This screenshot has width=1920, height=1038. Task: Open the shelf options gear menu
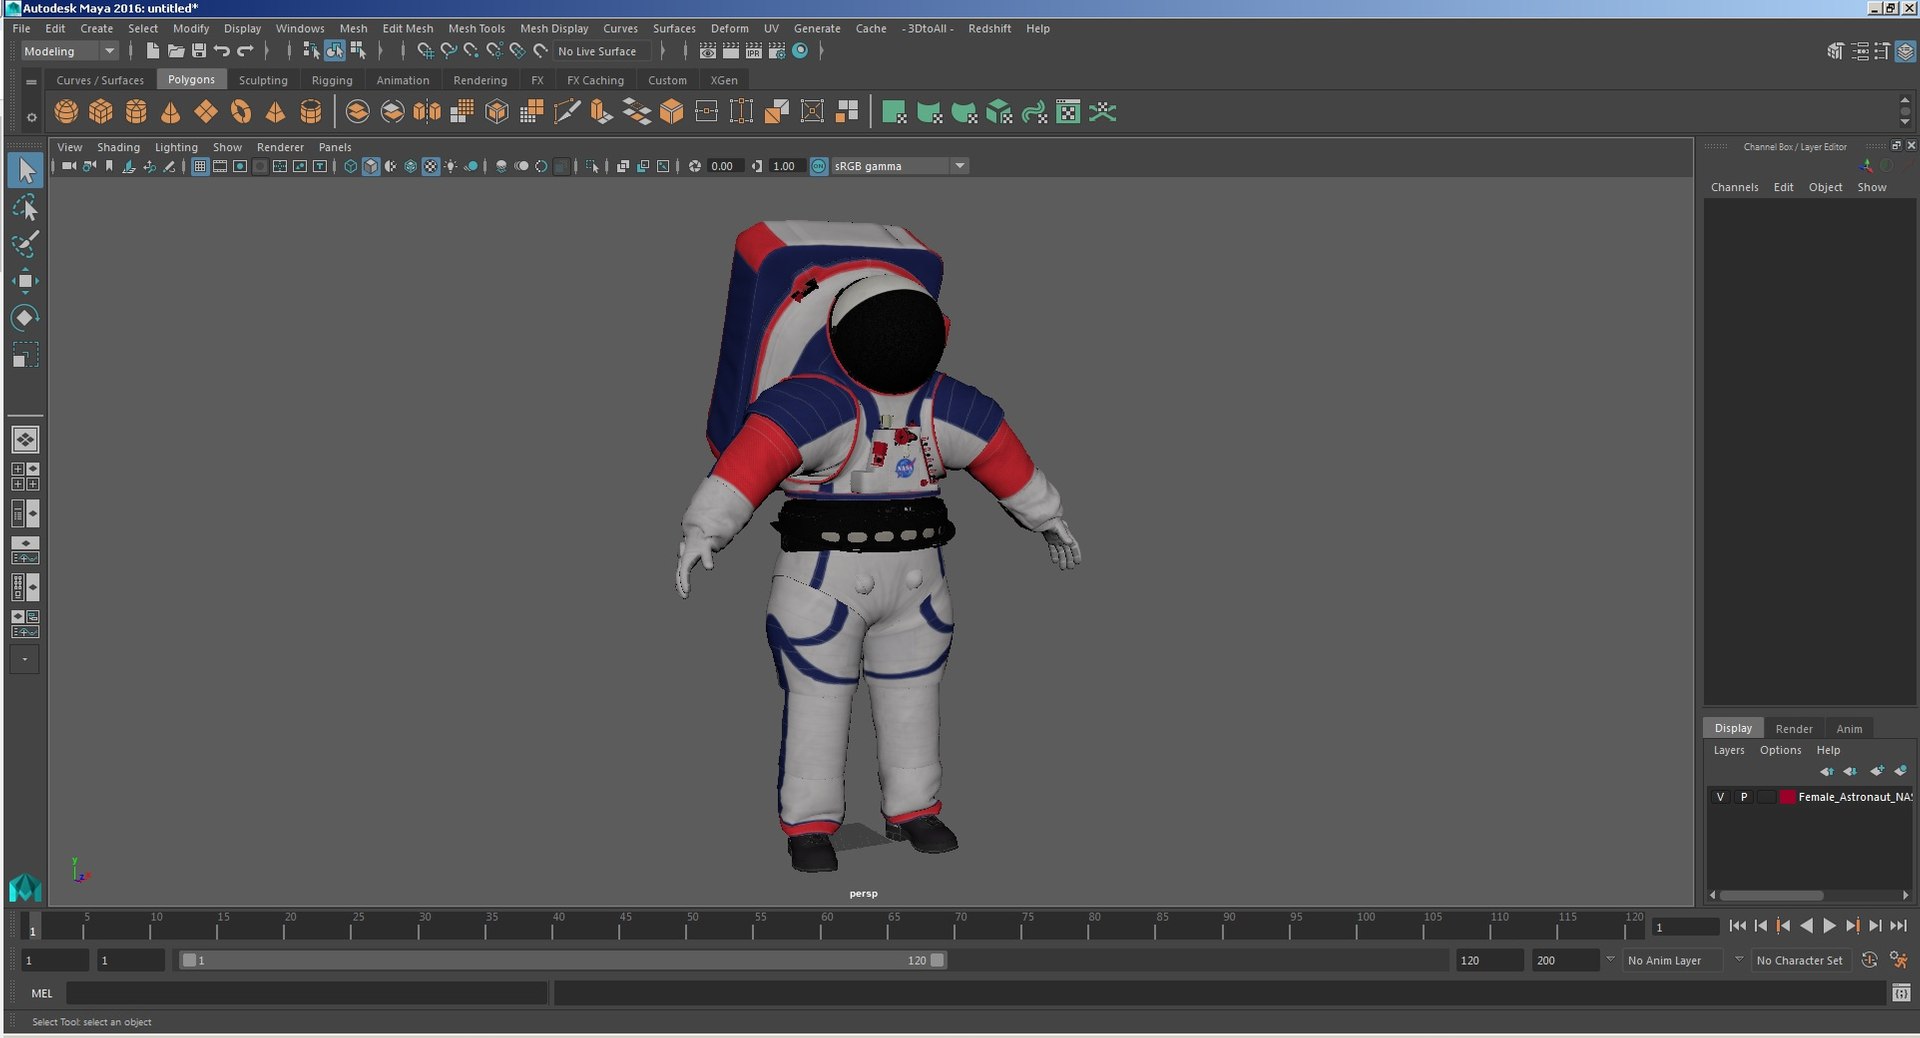(x=31, y=117)
